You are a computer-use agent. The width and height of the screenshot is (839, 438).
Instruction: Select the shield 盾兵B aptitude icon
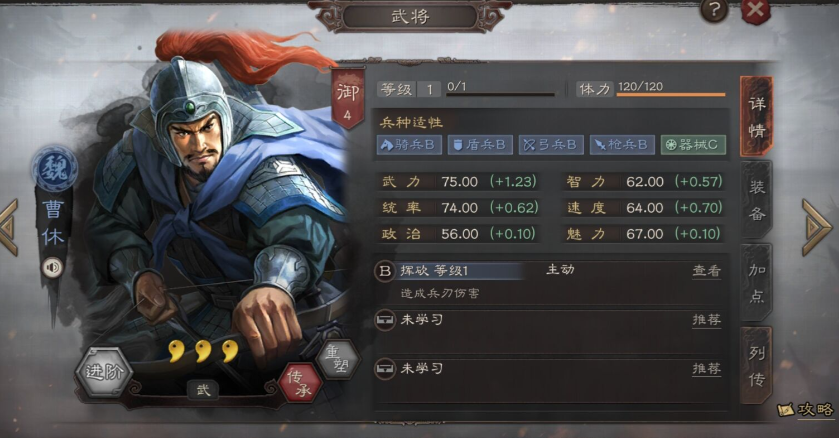[480, 145]
